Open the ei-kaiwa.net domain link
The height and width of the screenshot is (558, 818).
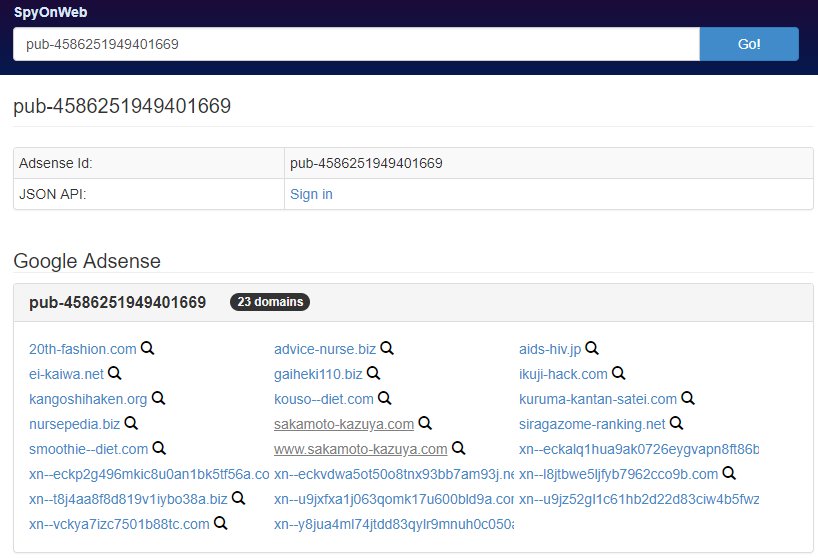[x=66, y=374]
